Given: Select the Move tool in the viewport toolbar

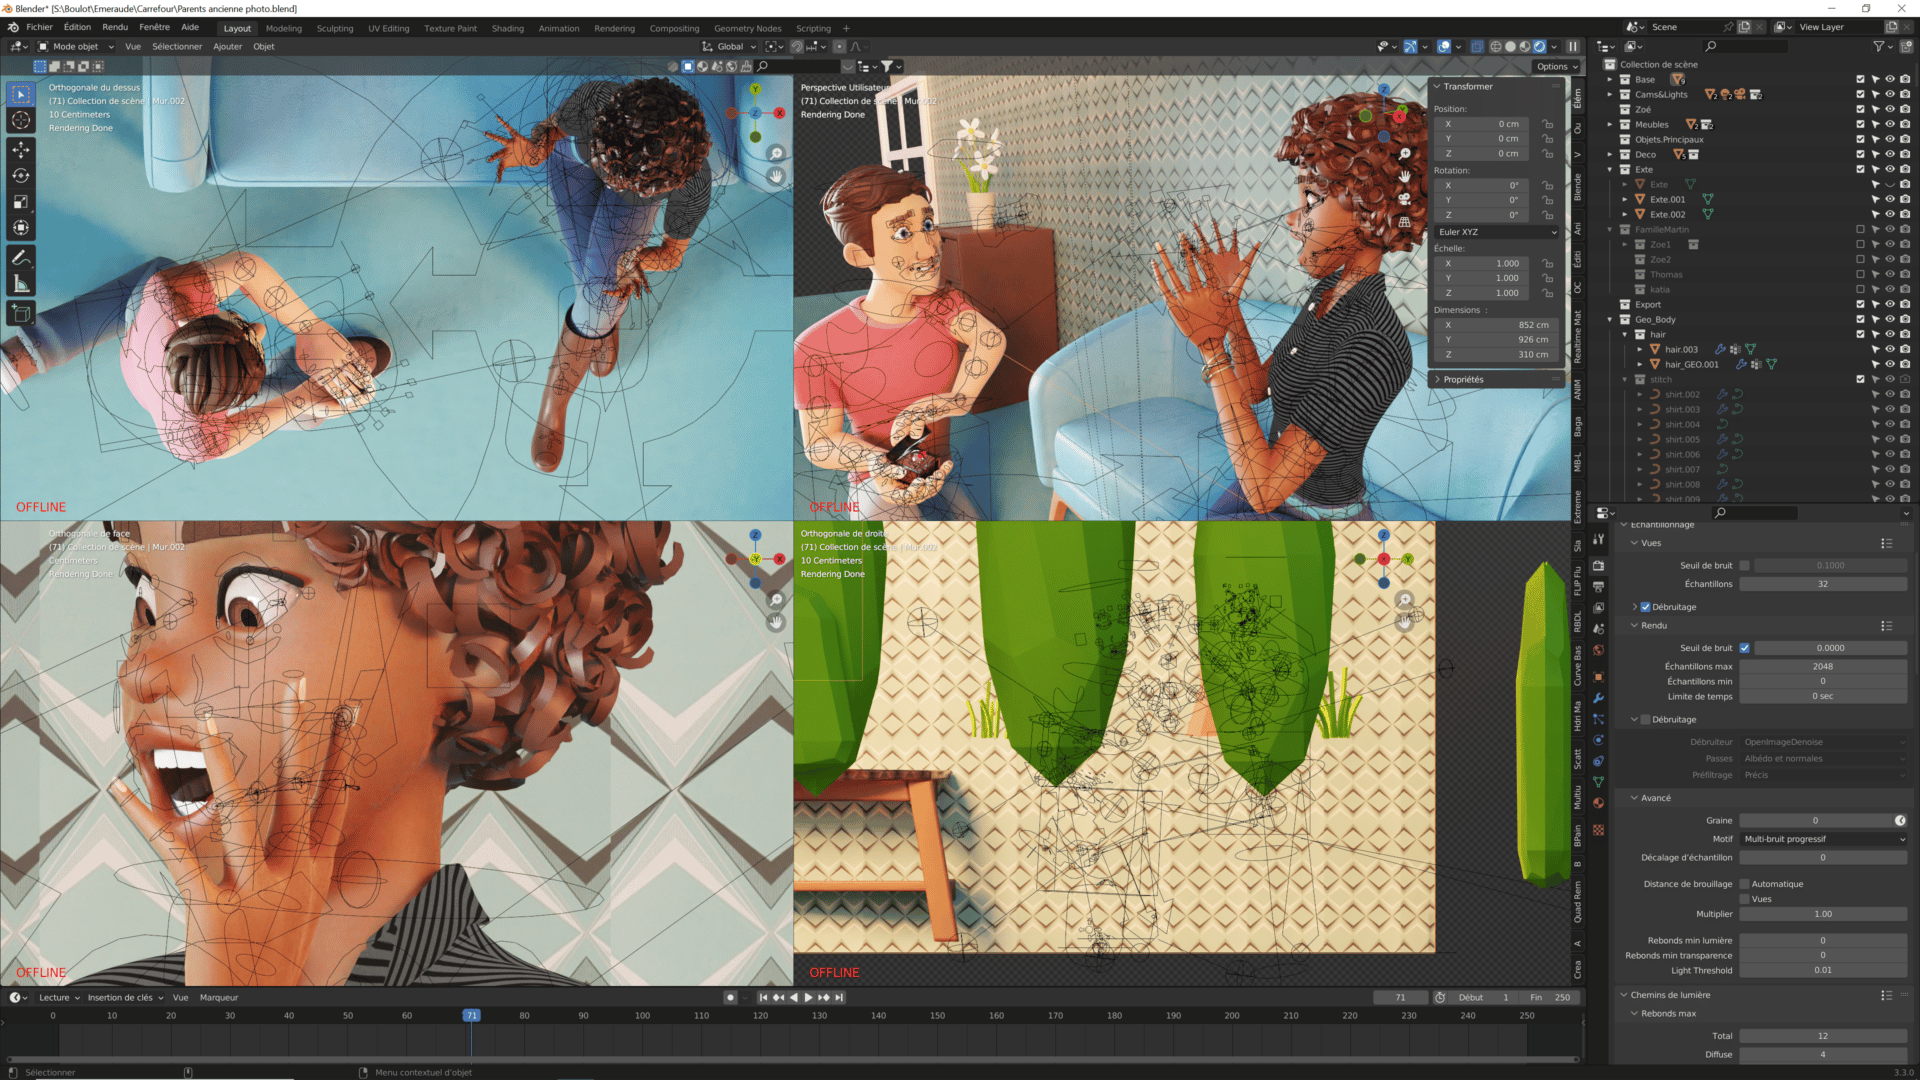Looking at the screenshot, I should [20, 148].
